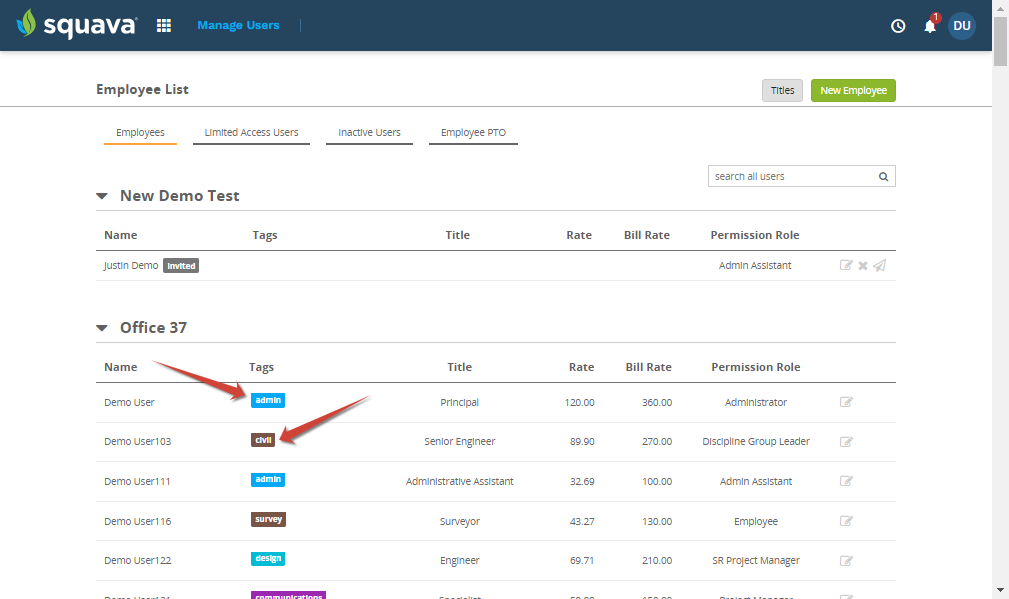1009x599 pixels.
Task: Click Demo User111's admin tag
Action: (x=268, y=479)
